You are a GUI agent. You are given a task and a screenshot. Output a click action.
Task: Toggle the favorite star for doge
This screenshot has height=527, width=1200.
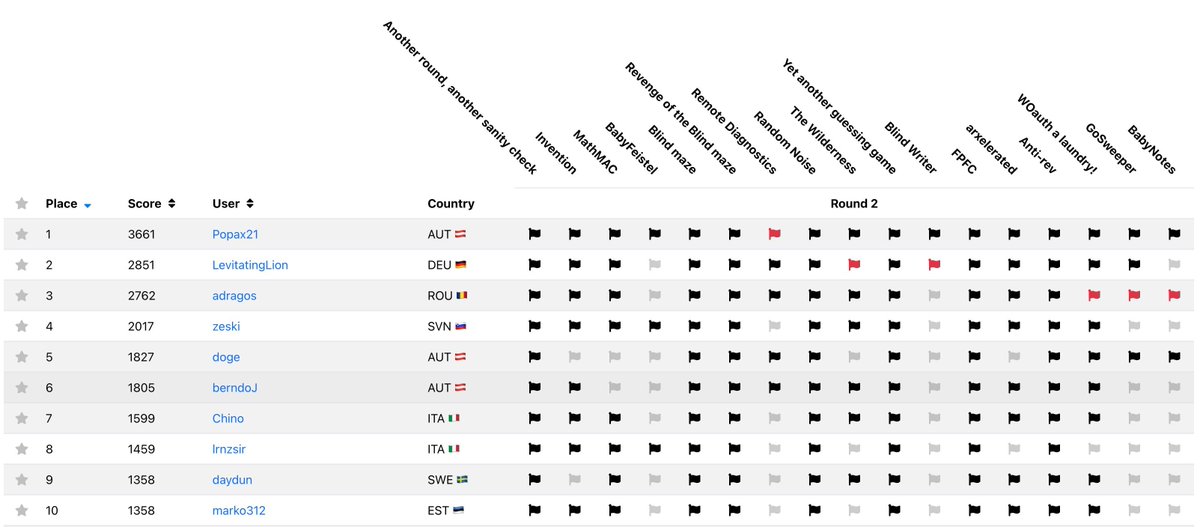pyautogui.click(x=22, y=357)
